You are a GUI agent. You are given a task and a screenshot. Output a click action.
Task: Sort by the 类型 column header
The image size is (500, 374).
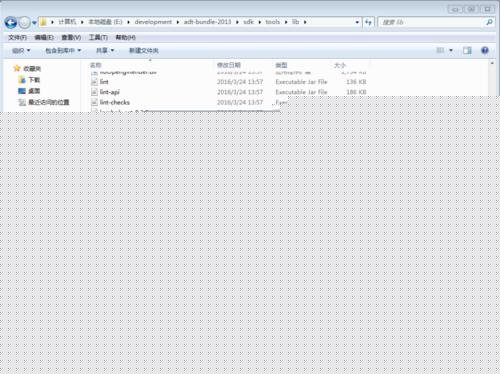pos(281,65)
